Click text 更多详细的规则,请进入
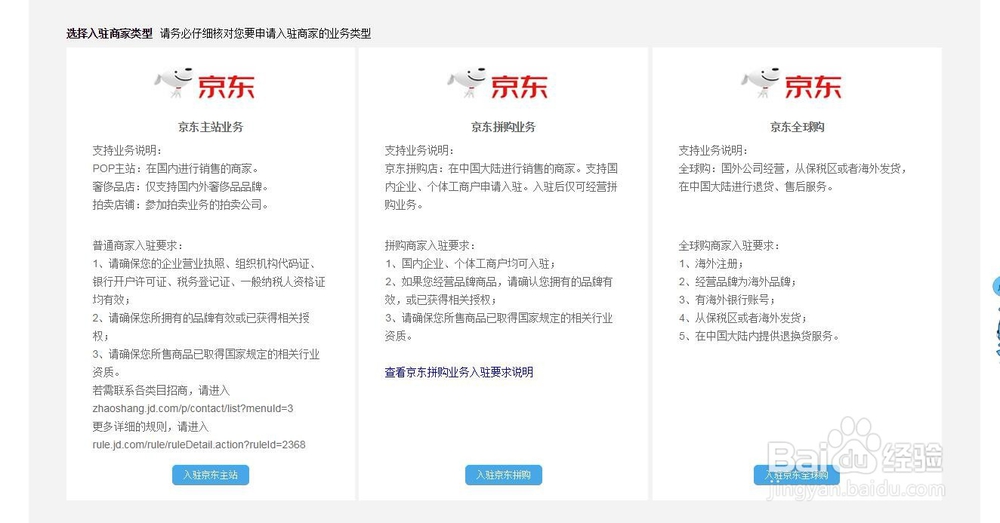Viewport: 1000px width, 523px height. pos(151,426)
